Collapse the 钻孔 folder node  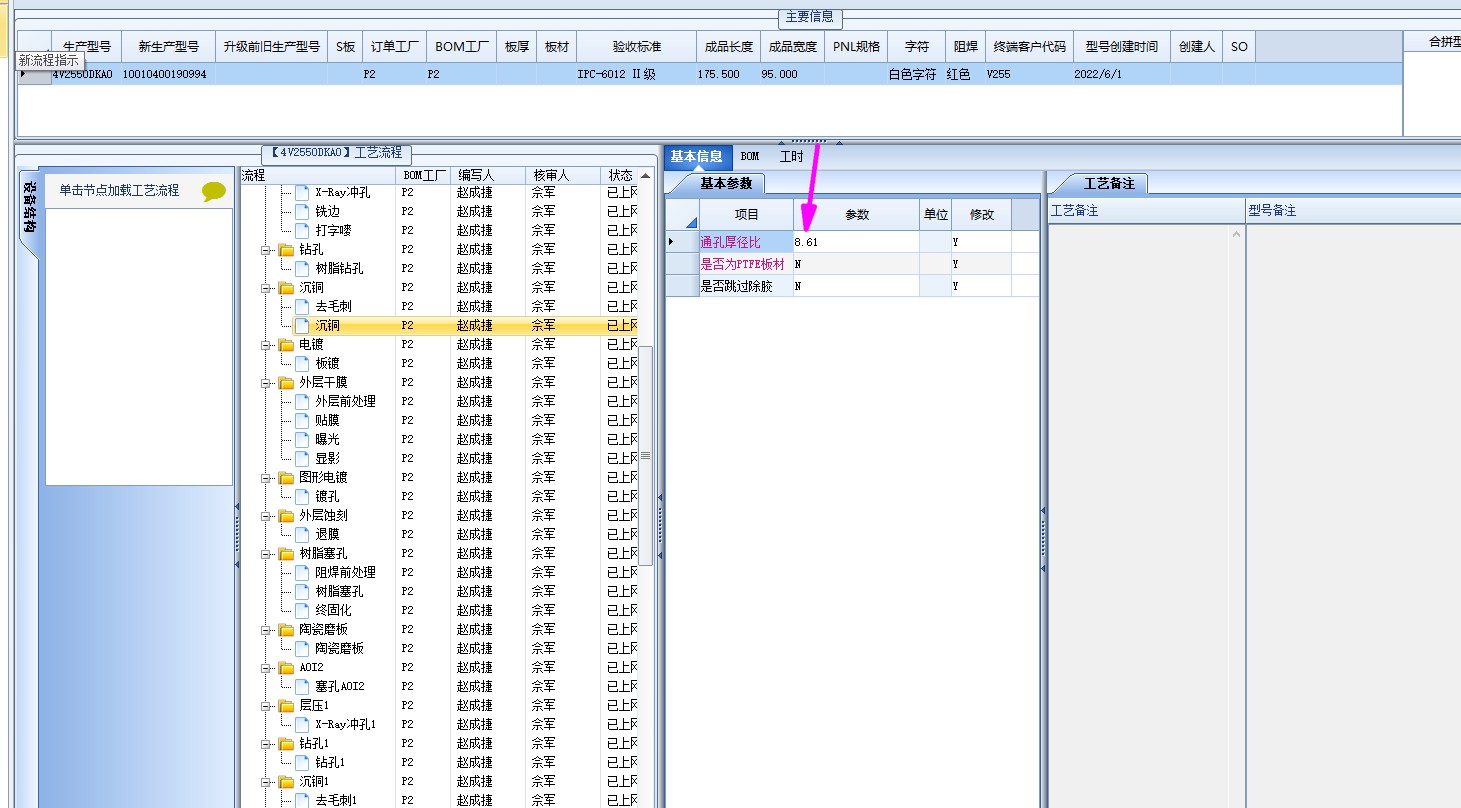pyautogui.click(x=267, y=249)
